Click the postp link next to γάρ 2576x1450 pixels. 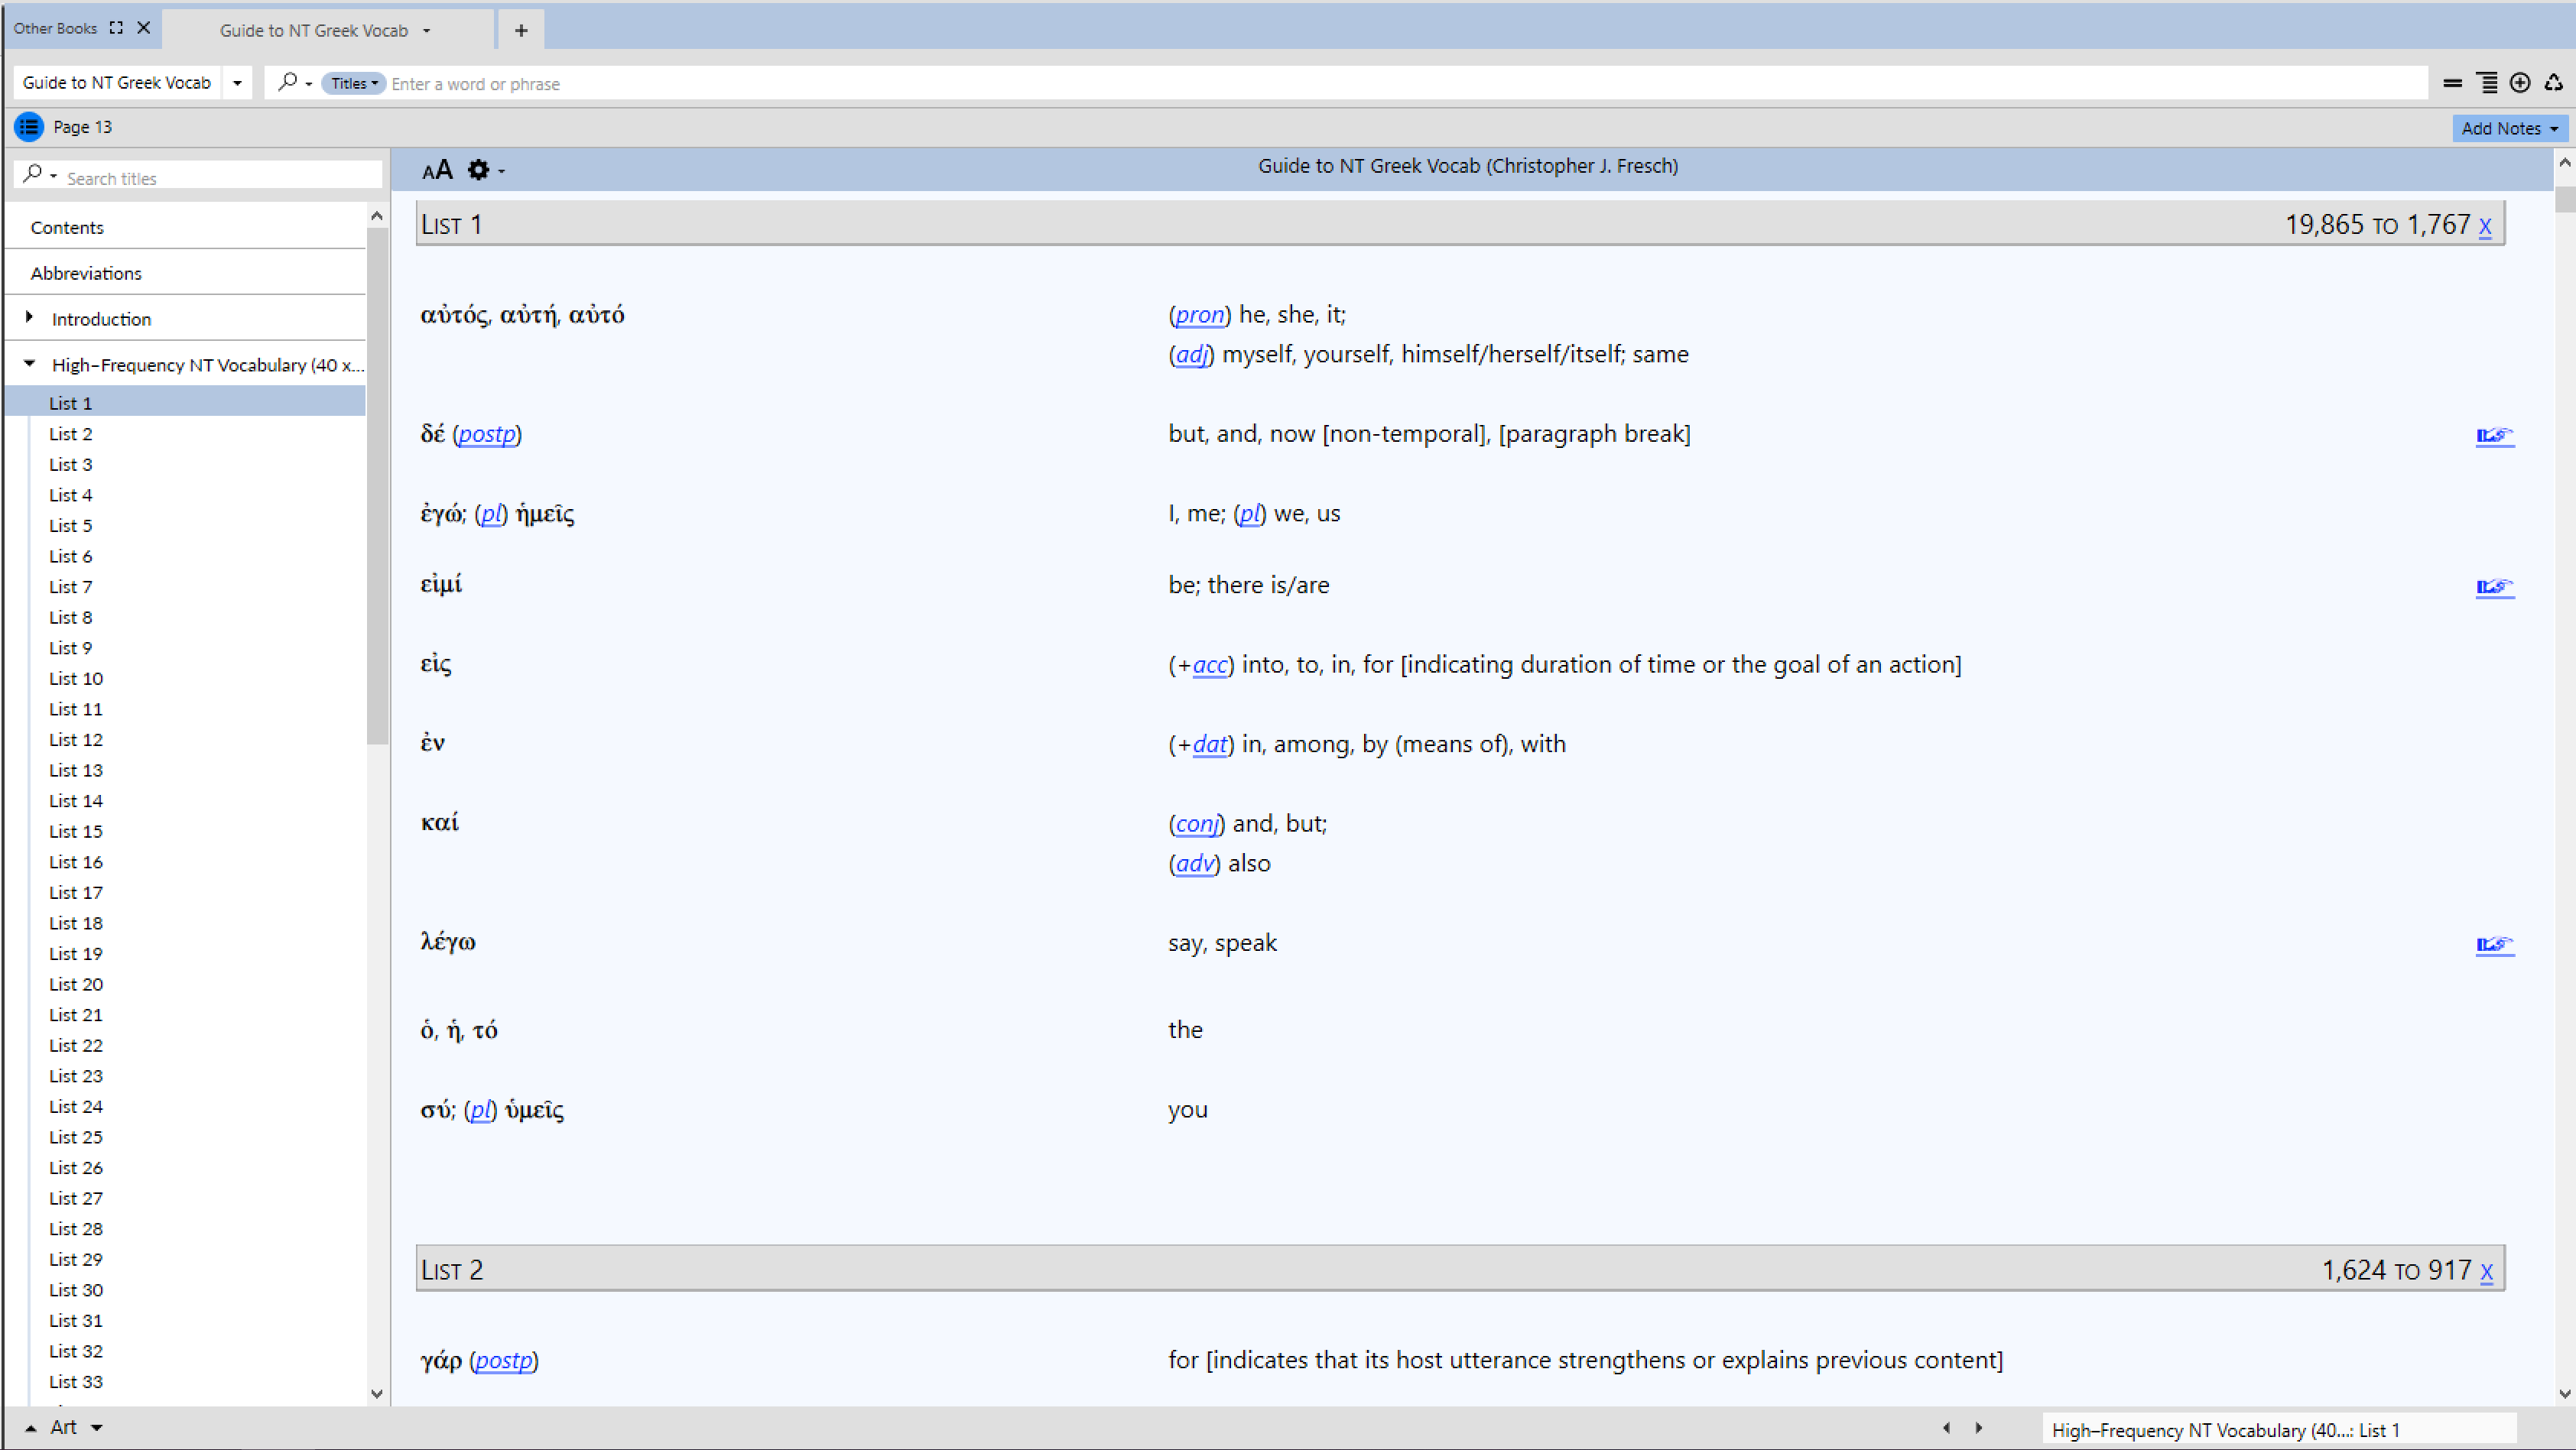(x=504, y=1361)
